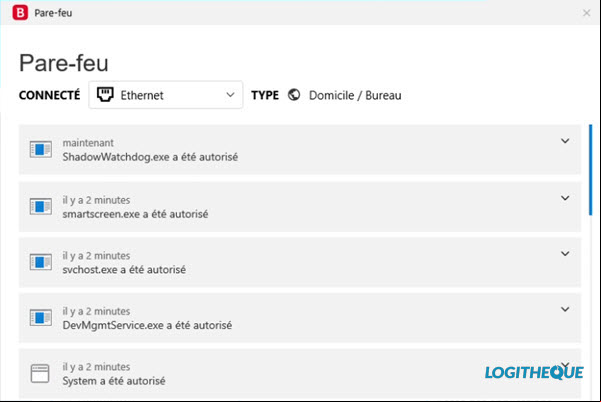
Task: Click the globe icon beside Domicile / Bureau
Action: click(x=294, y=95)
